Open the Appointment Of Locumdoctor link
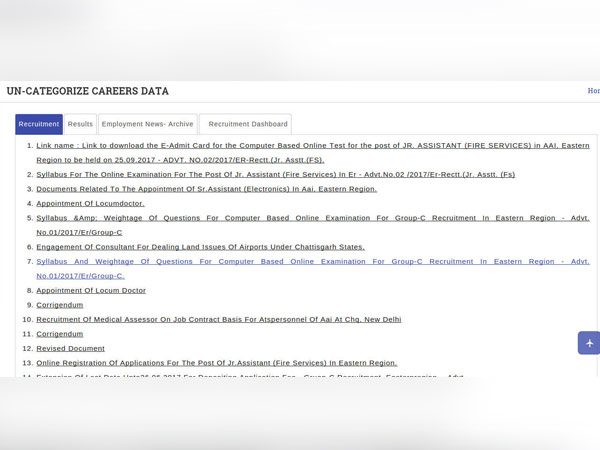 [90, 204]
